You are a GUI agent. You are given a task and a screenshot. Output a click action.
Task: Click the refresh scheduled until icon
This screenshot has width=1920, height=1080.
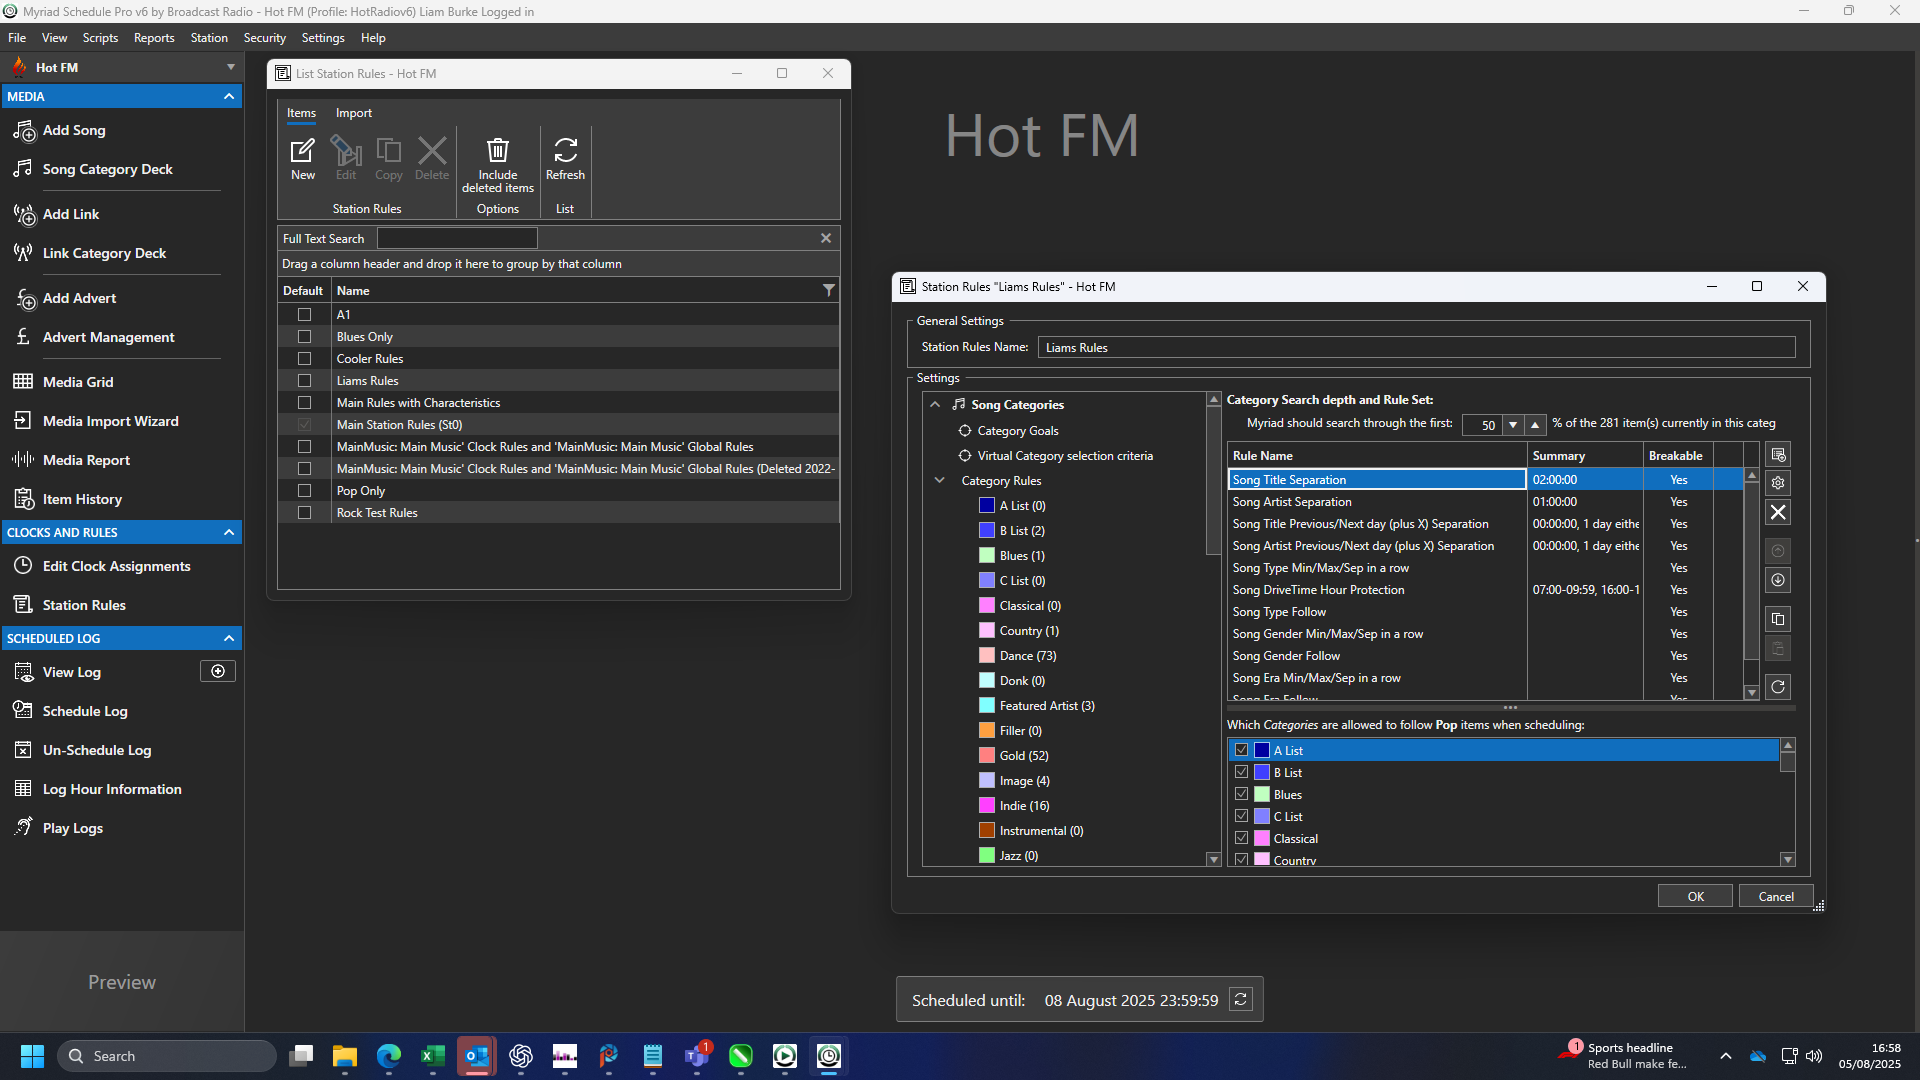tap(1240, 1000)
